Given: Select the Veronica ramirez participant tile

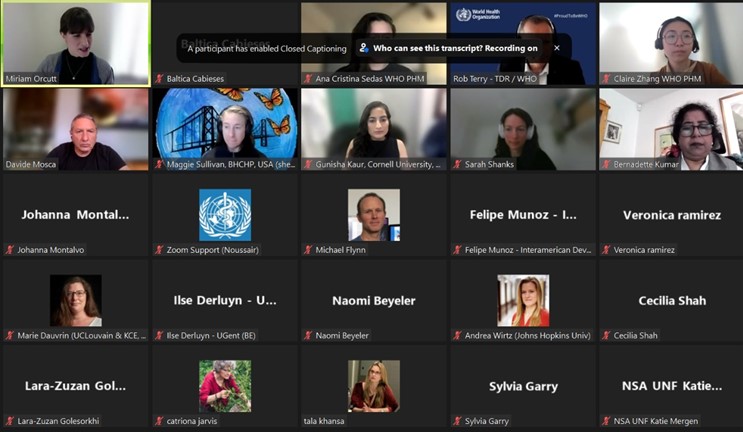Looking at the screenshot, I should [x=670, y=215].
